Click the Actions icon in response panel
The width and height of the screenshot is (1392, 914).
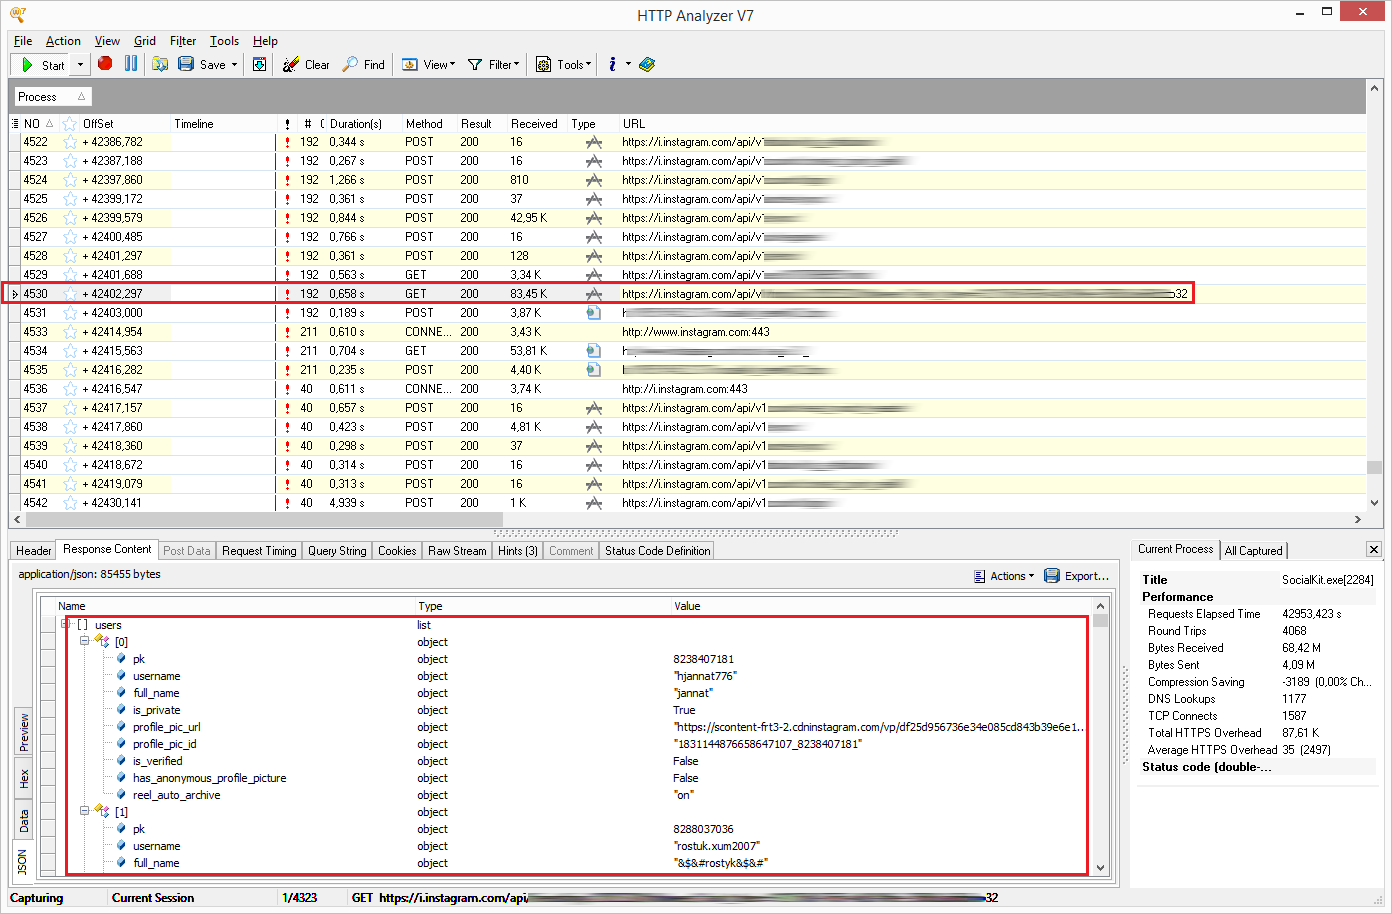pyautogui.click(x=980, y=576)
